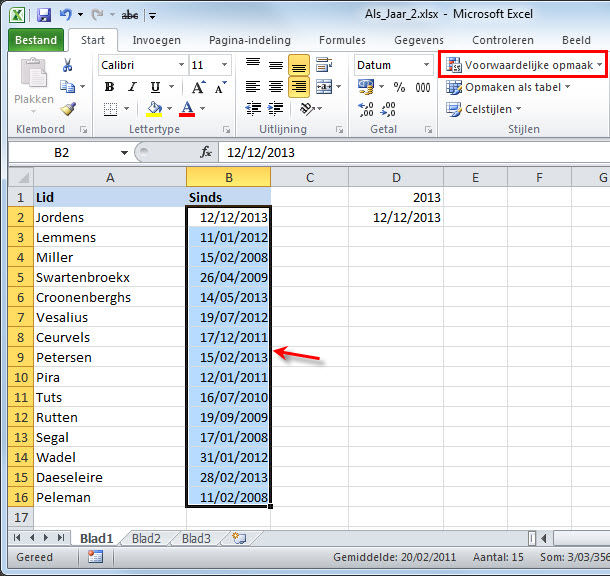Click the middle align icon

click(x=276, y=65)
